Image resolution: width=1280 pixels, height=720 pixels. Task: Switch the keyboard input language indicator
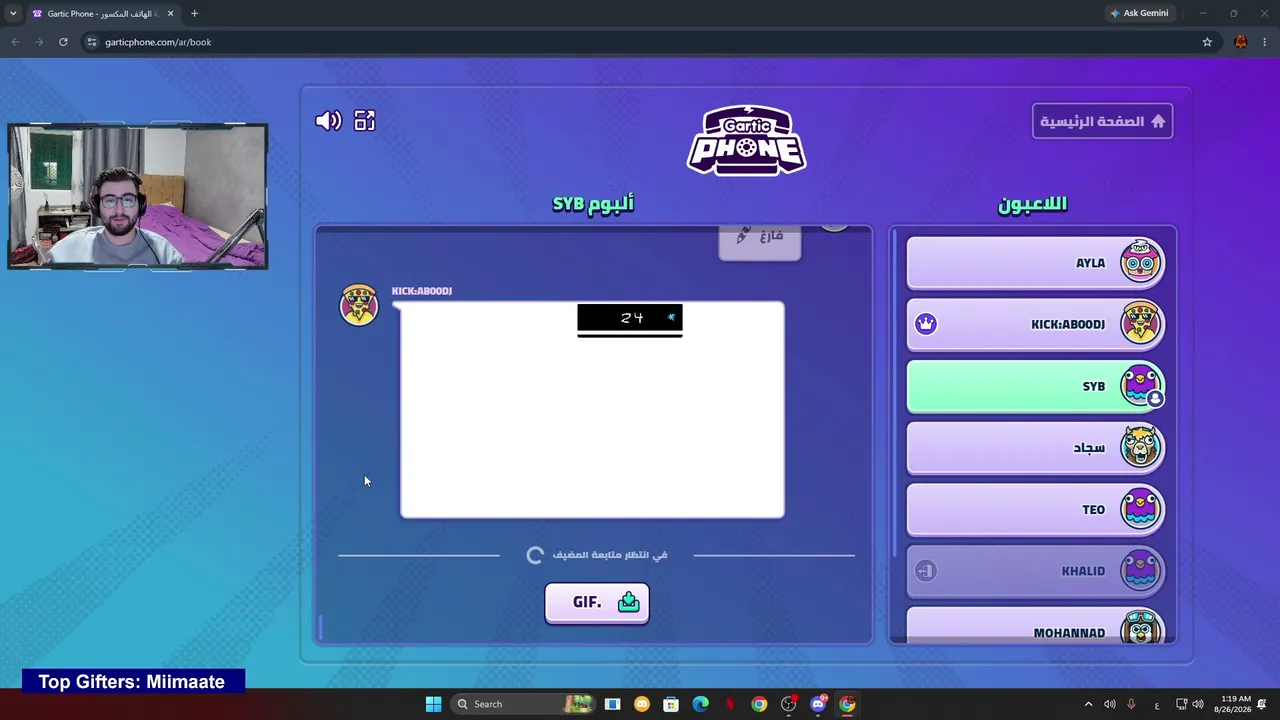[1157, 704]
